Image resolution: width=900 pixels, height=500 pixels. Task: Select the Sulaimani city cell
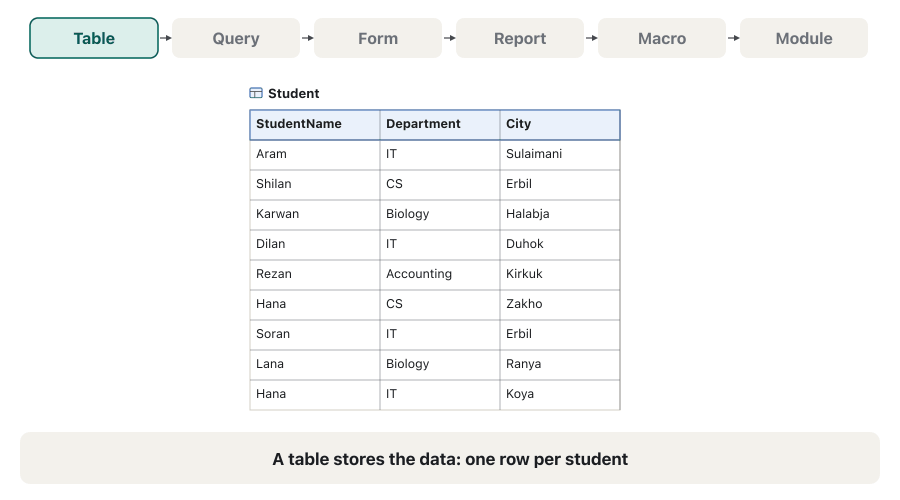coord(560,154)
